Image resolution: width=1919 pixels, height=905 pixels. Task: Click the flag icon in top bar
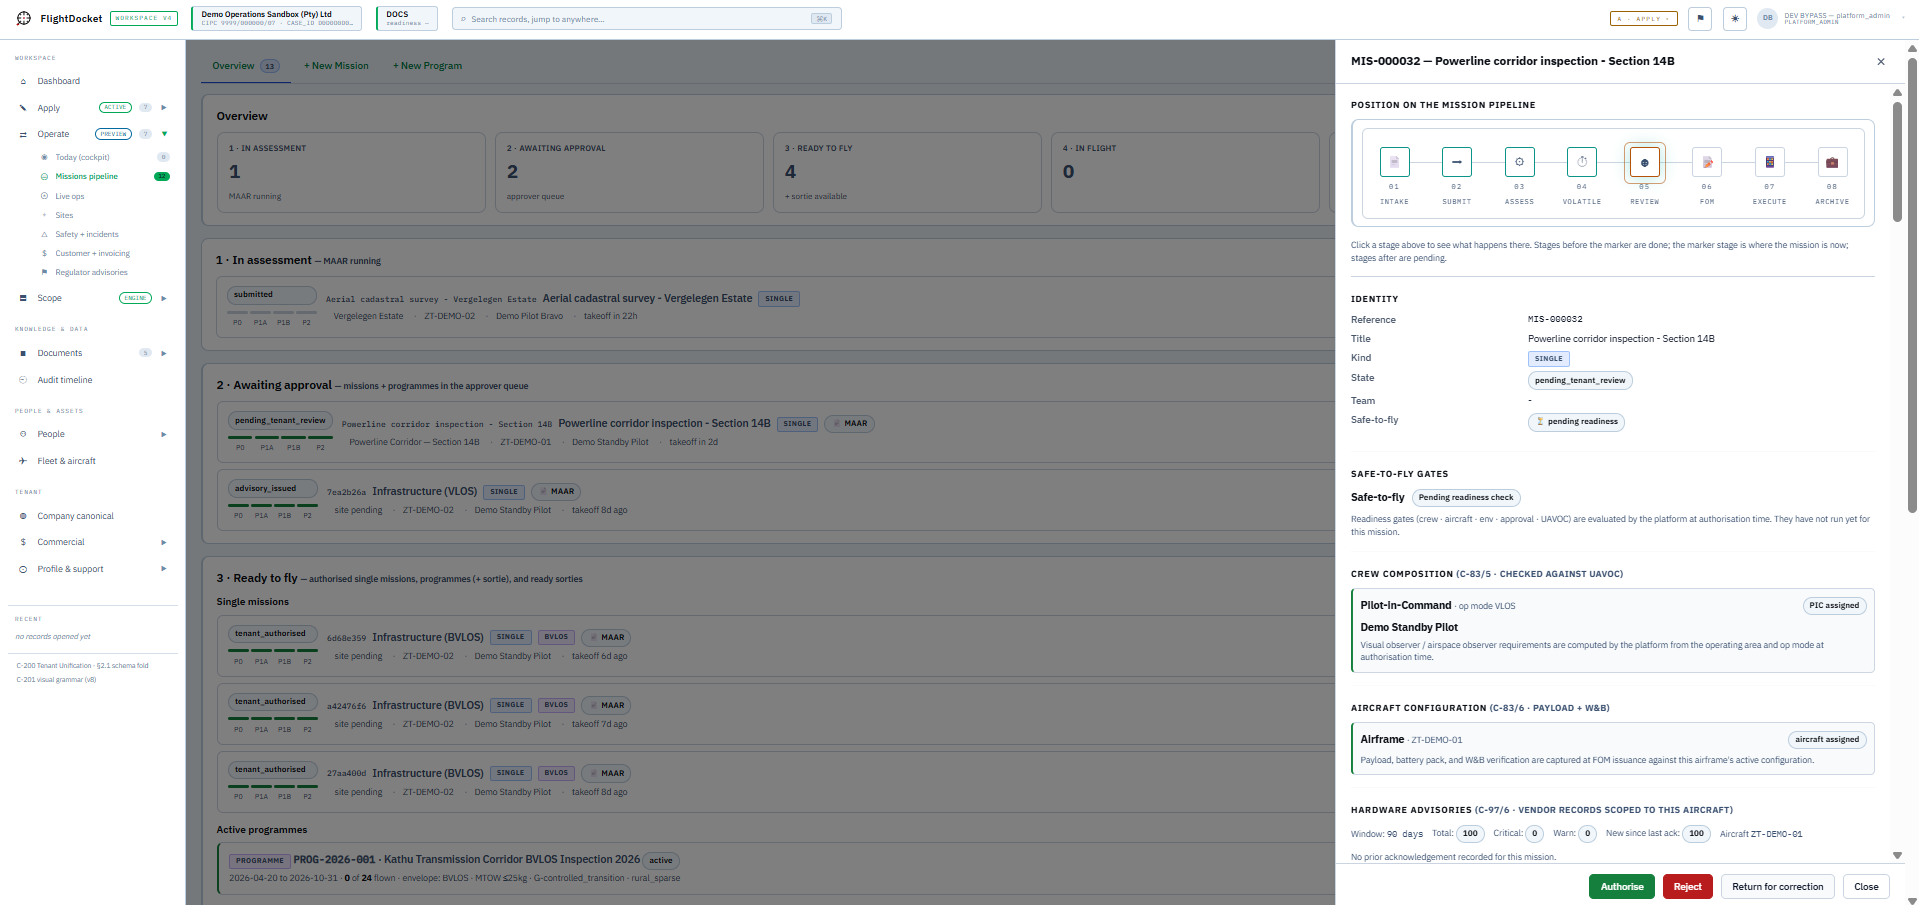[x=1700, y=18]
